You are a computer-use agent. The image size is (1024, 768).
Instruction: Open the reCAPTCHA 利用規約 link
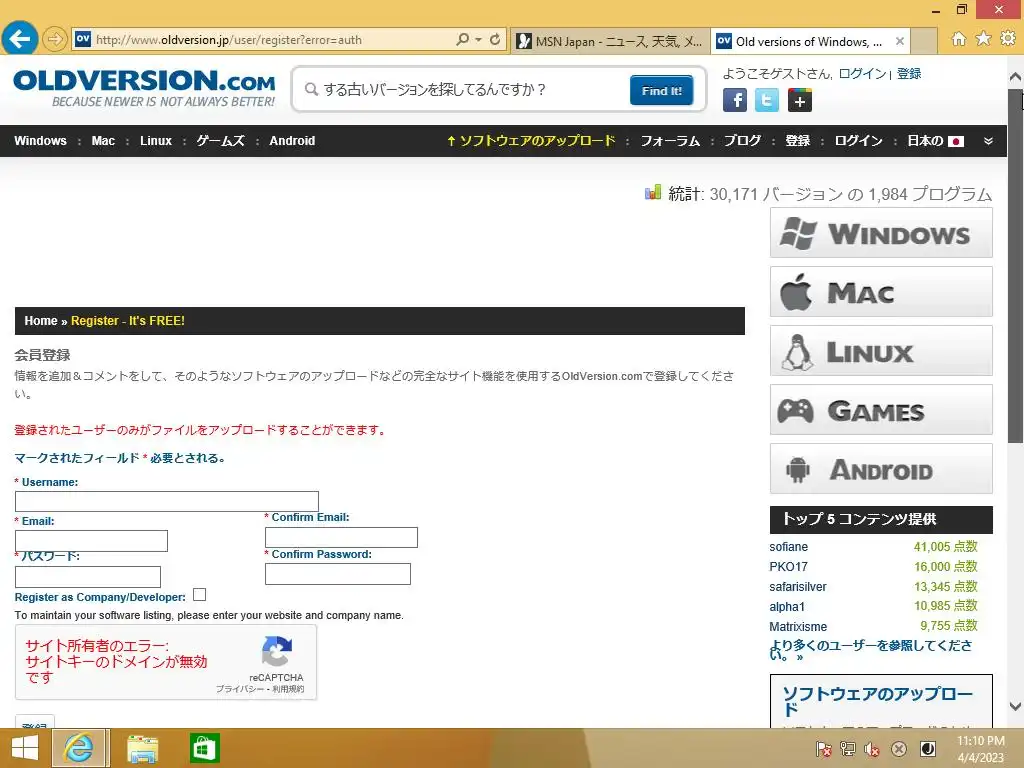coord(288,689)
